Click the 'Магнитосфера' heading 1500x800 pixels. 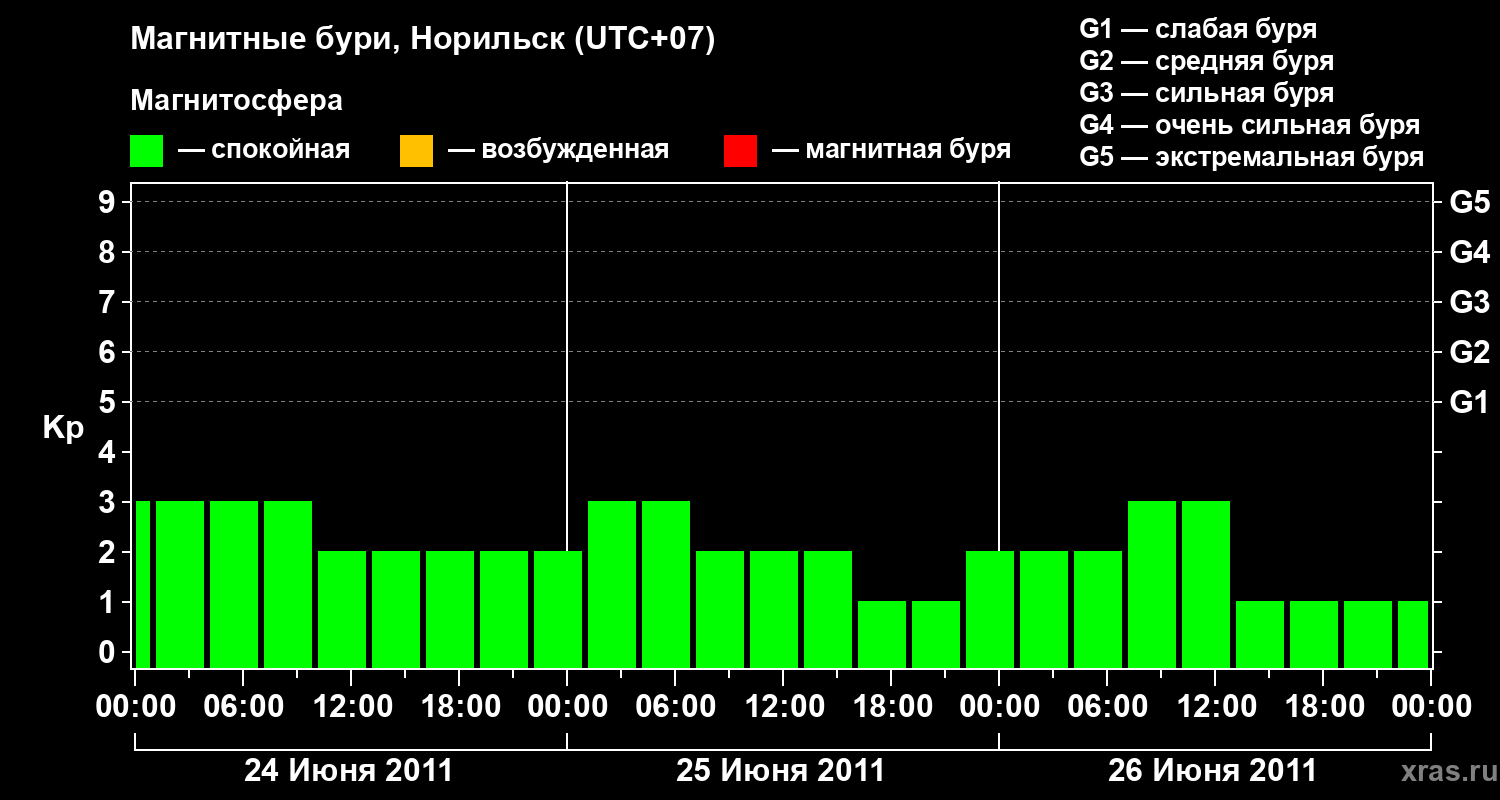pyautogui.click(x=237, y=101)
